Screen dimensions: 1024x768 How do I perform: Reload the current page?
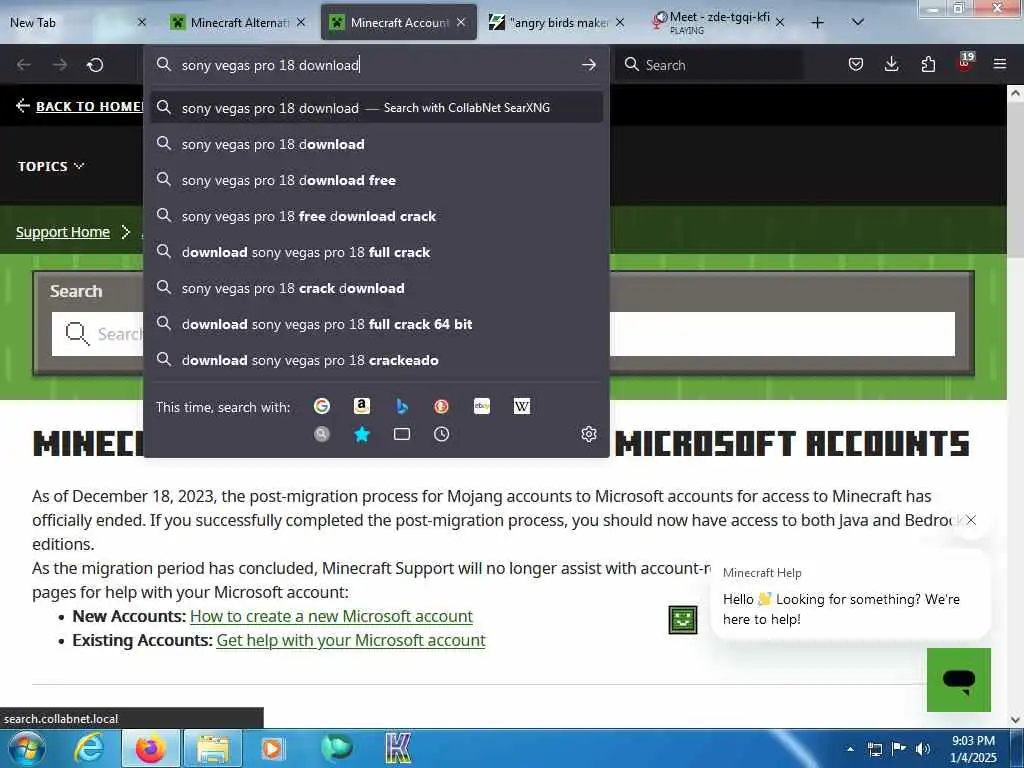click(95, 65)
